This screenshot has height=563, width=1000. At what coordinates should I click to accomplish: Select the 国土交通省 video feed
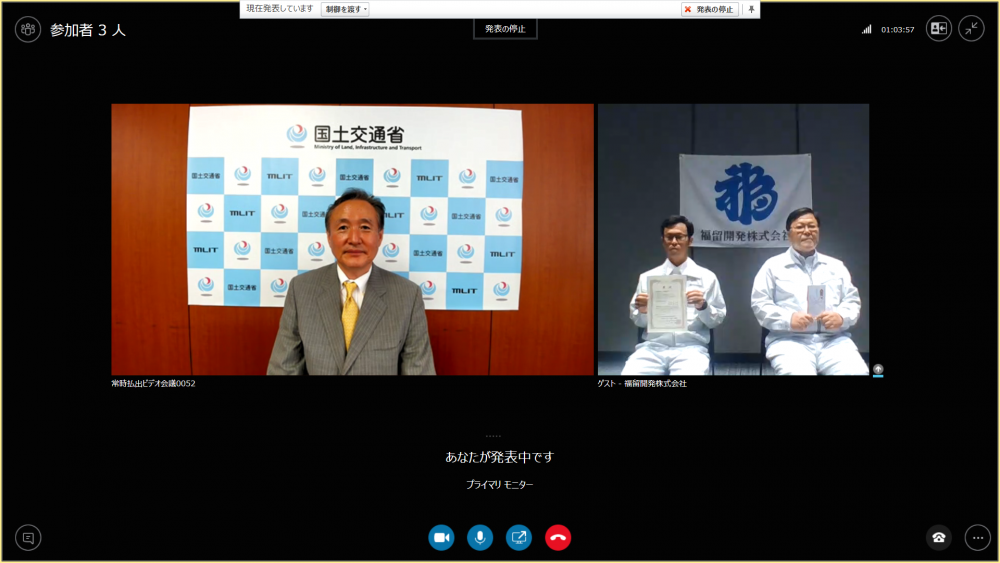(x=352, y=240)
